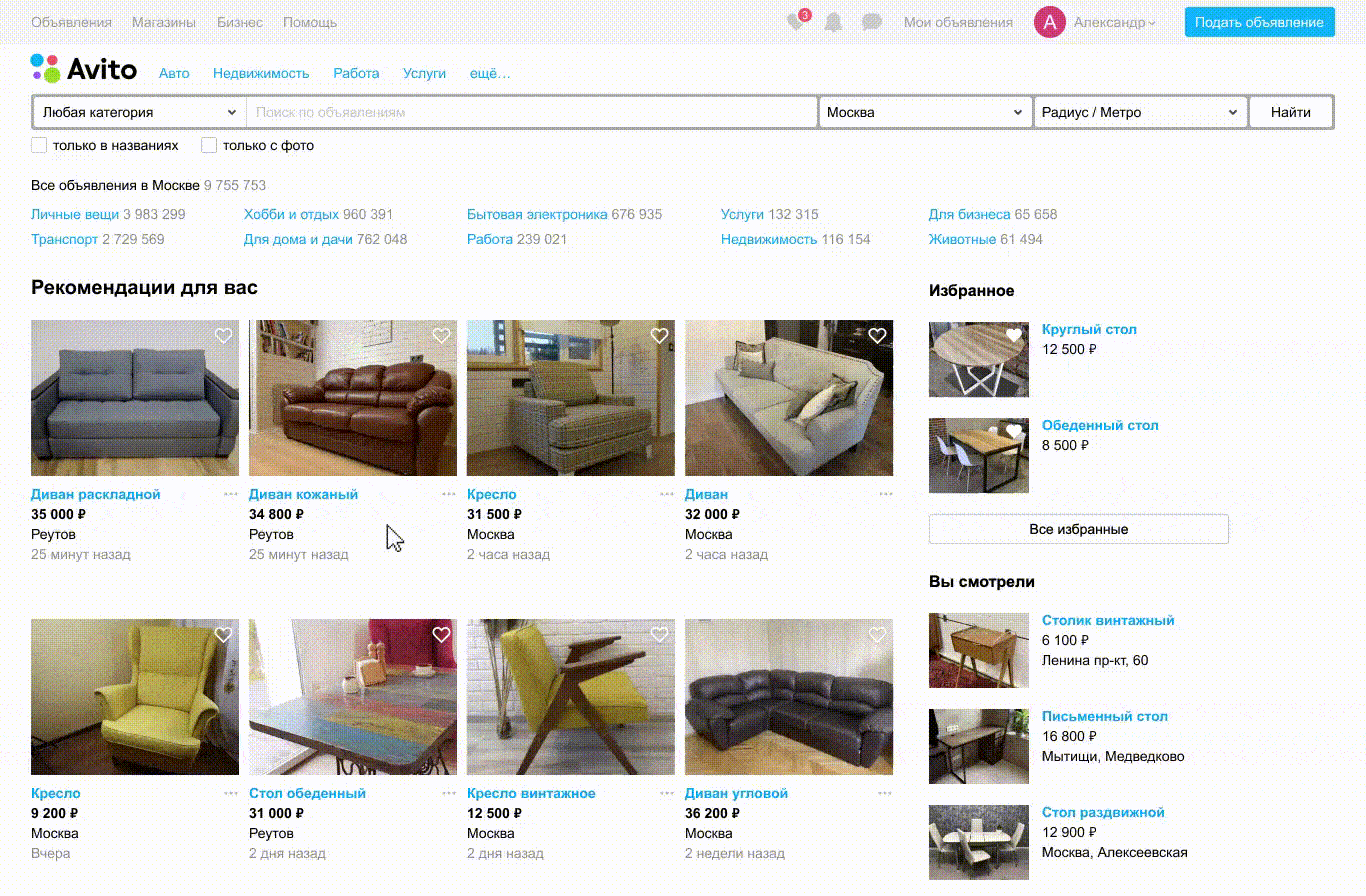Image resolution: width=1366 pixels, height=896 pixels.
Task: Favorite the yellow Кресло 9 200 ₽ heart
Action: click(x=223, y=635)
